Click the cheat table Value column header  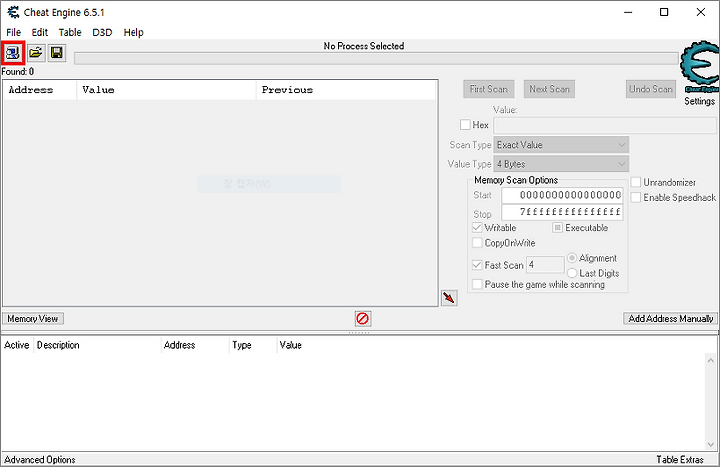tap(291, 345)
